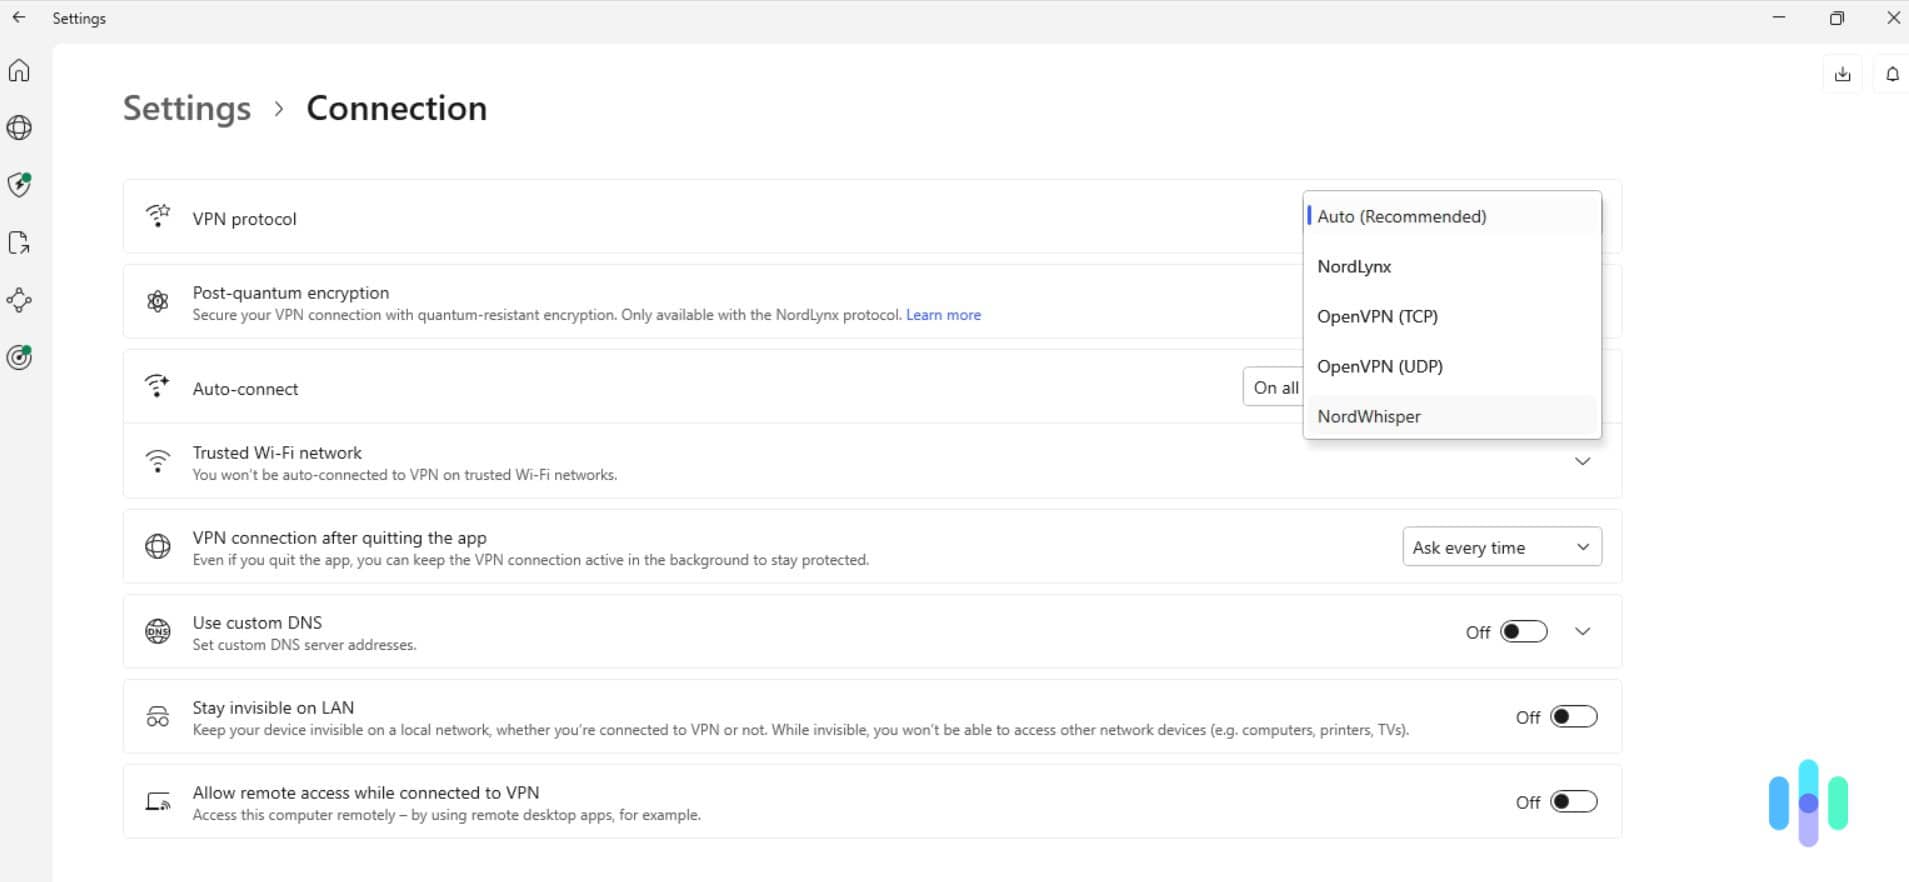
Task: Pick NordWhisper in the protocol menu
Action: coord(1369,417)
